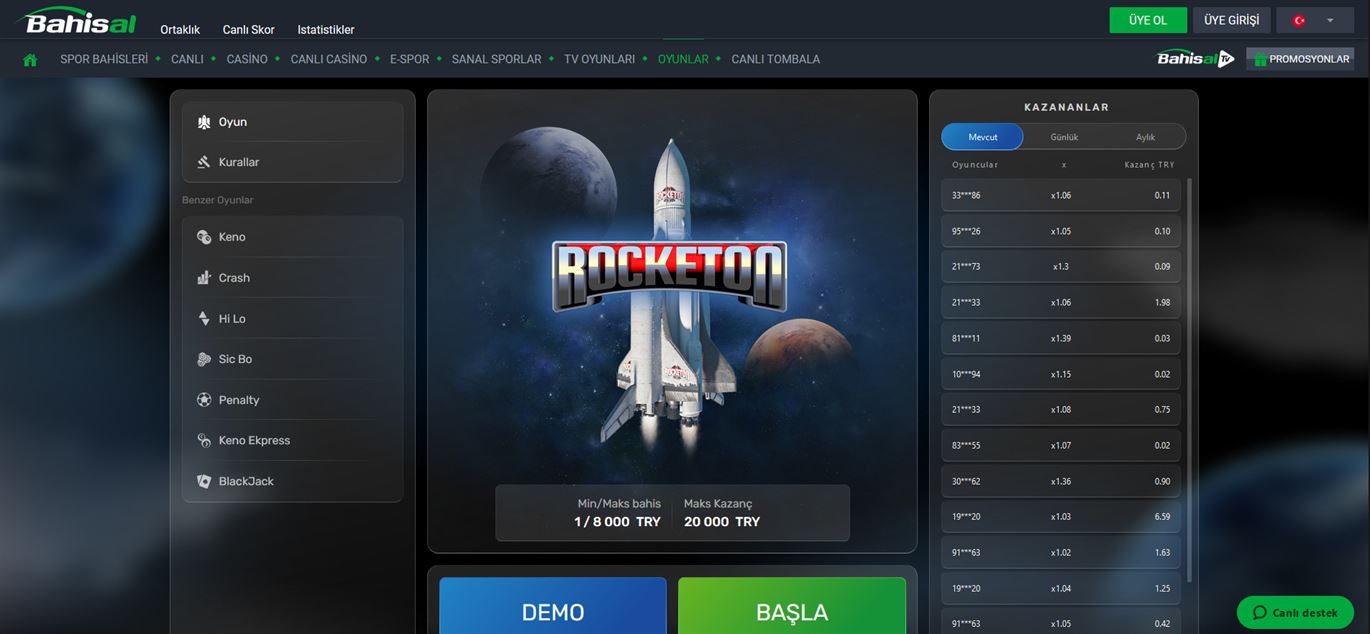This screenshot has width=1370, height=634.
Task: Open the CANLI CASİNO section
Action: coord(329,60)
